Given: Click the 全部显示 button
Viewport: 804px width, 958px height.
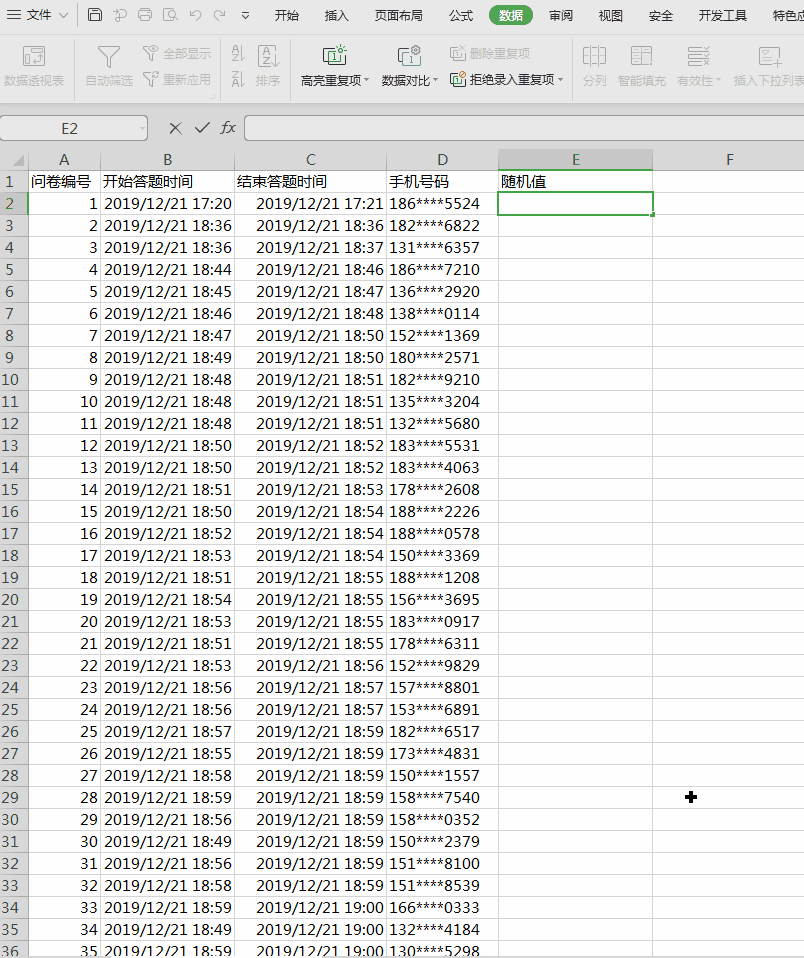Looking at the screenshot, I should tap(177, 54).
